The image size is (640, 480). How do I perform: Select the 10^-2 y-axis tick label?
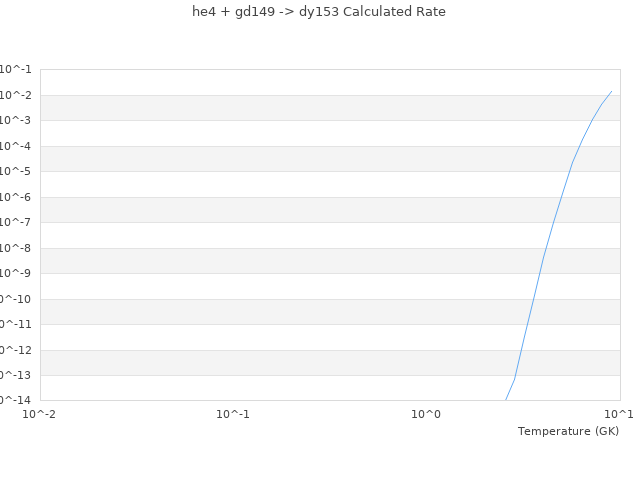15,95
